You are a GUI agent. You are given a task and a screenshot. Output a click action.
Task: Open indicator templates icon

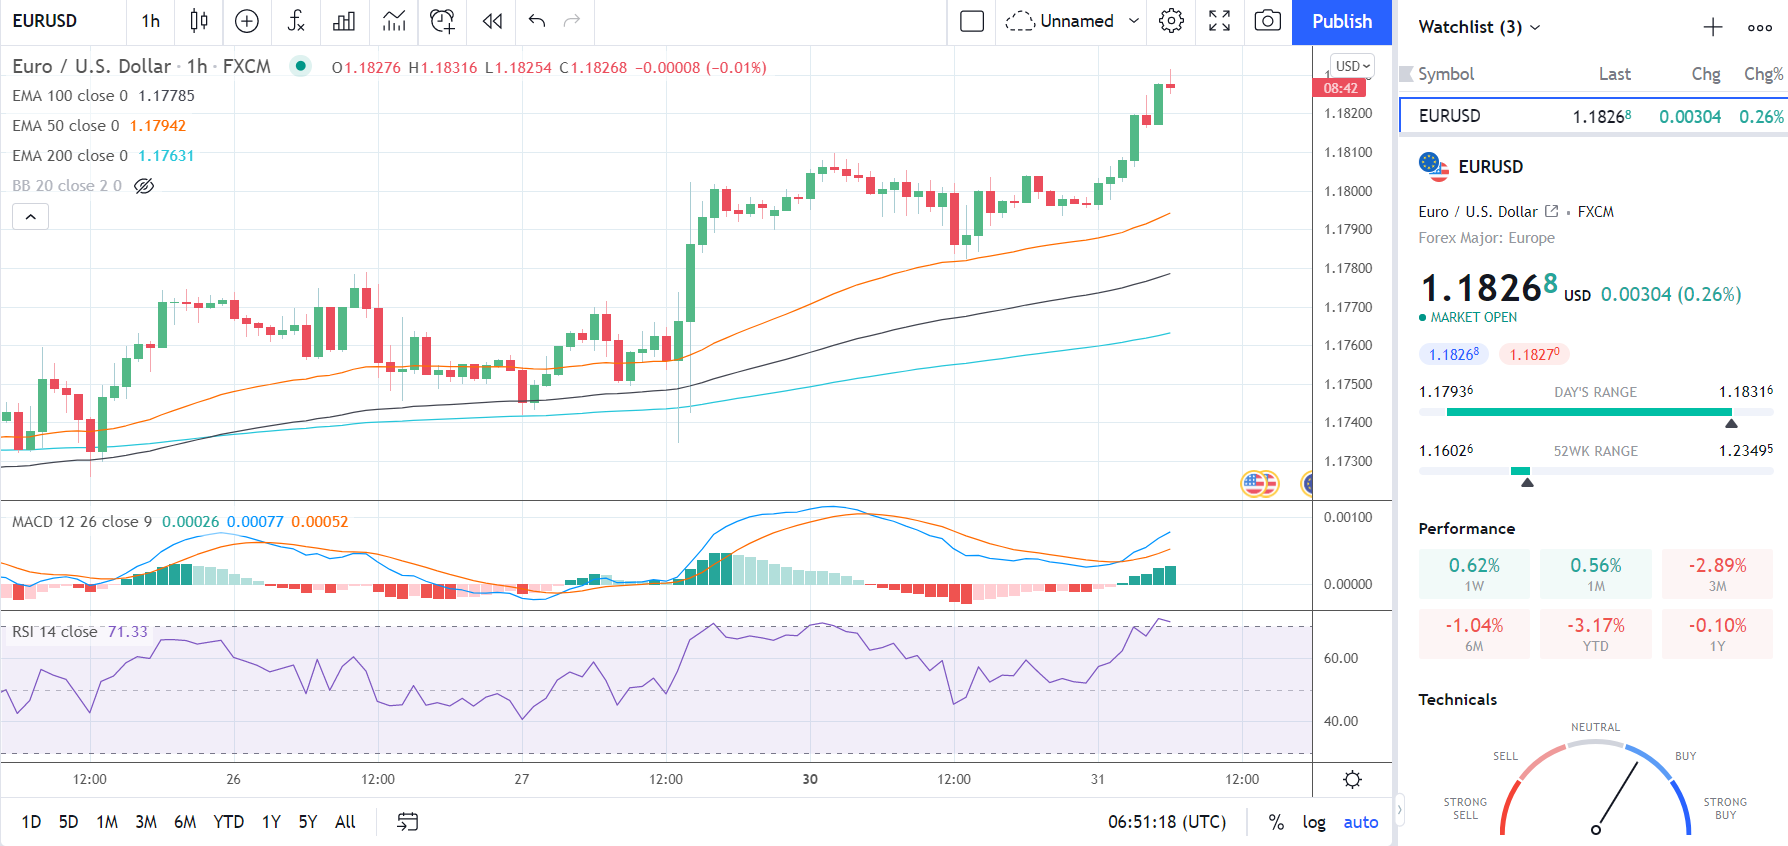pos(394,21)
